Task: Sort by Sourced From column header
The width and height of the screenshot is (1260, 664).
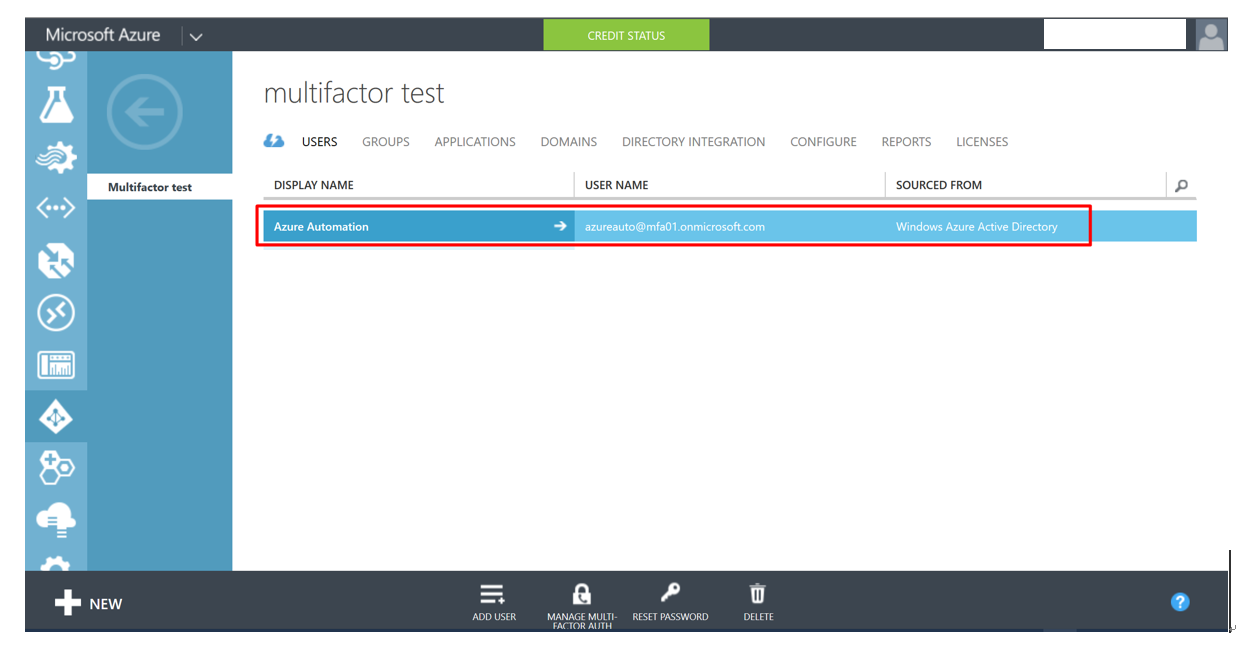Action: (939, 185)
